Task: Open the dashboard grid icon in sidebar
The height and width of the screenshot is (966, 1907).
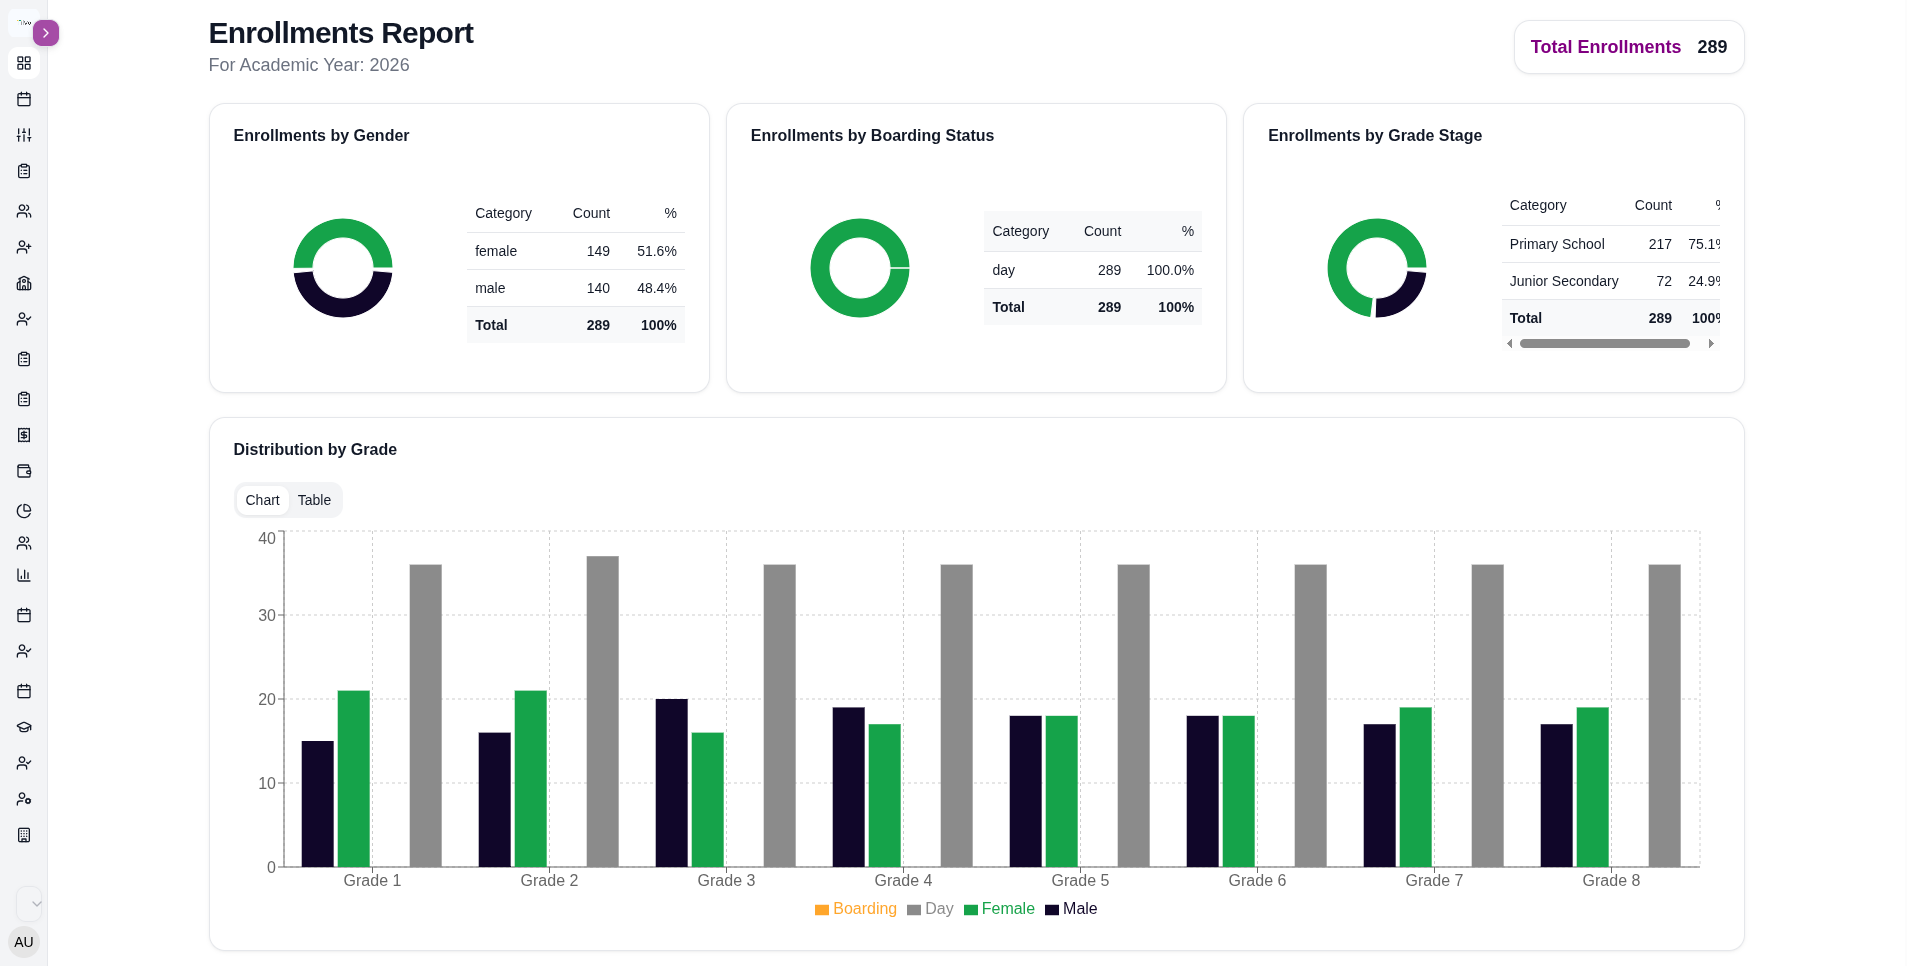Action: 24,63
